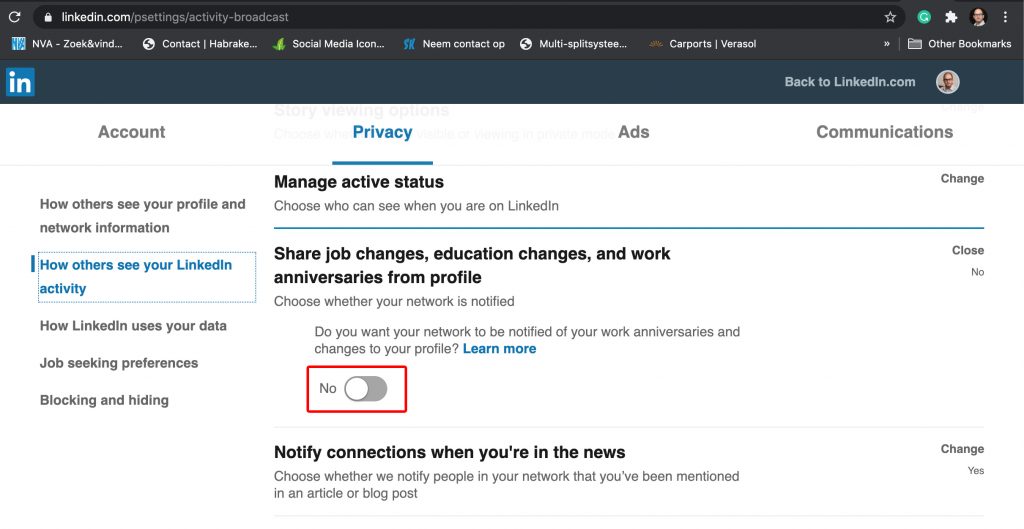The image size is (1024, 529).
Task: Click the Learn more link
Action: (x=500, y=349)
